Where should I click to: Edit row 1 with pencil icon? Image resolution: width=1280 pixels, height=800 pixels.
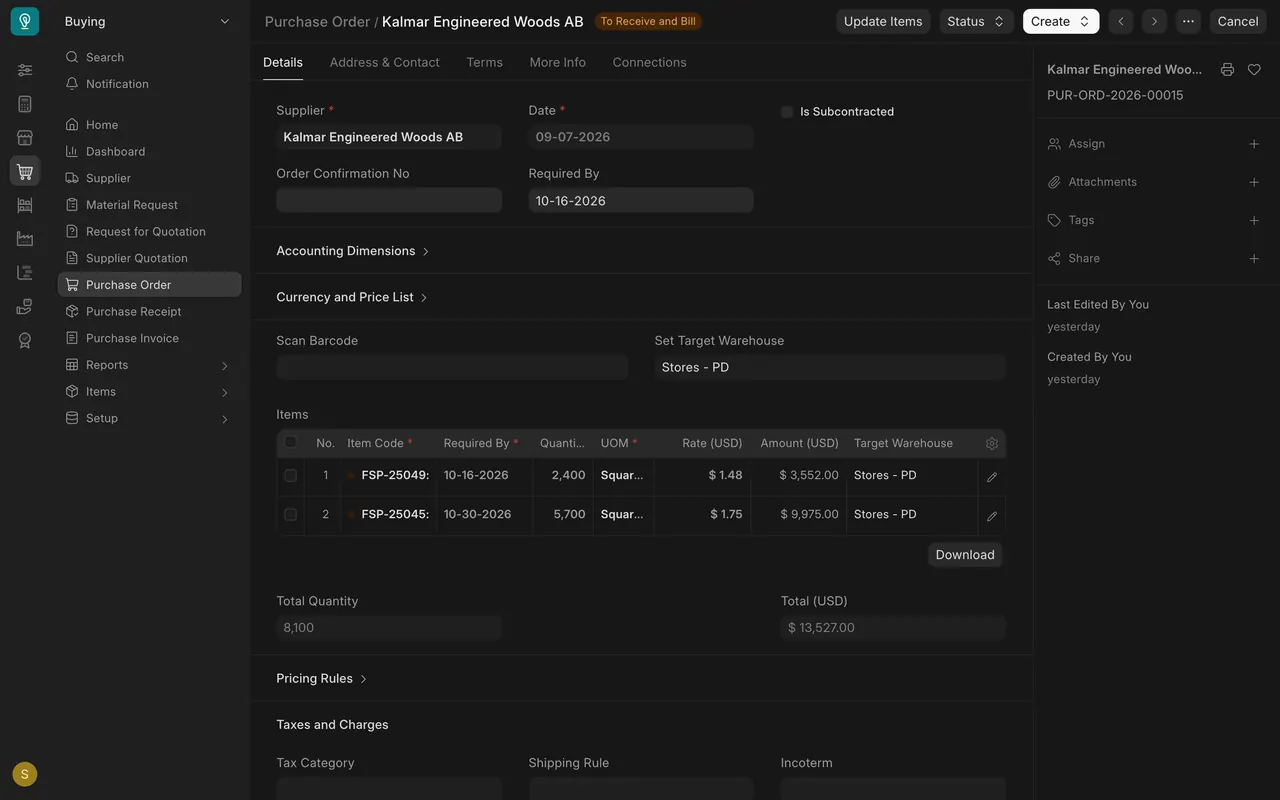(992, 477)
